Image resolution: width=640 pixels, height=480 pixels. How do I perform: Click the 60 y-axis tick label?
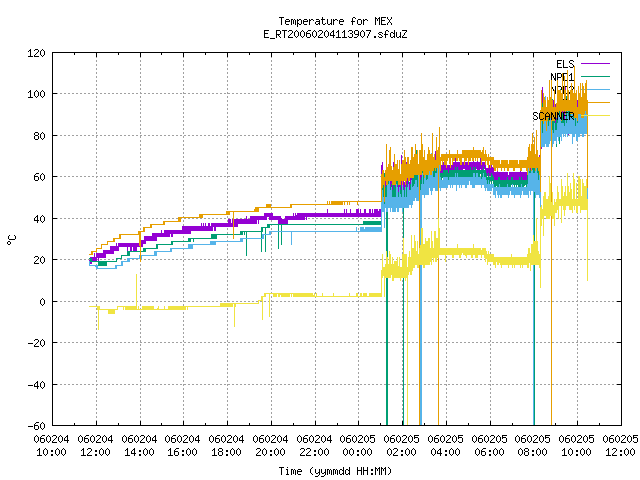click(39, 177)
